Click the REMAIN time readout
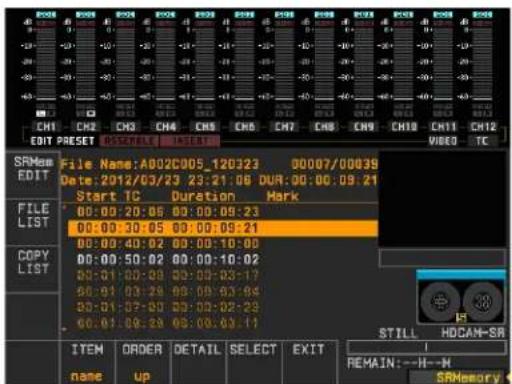 click(x=399, y=363)
